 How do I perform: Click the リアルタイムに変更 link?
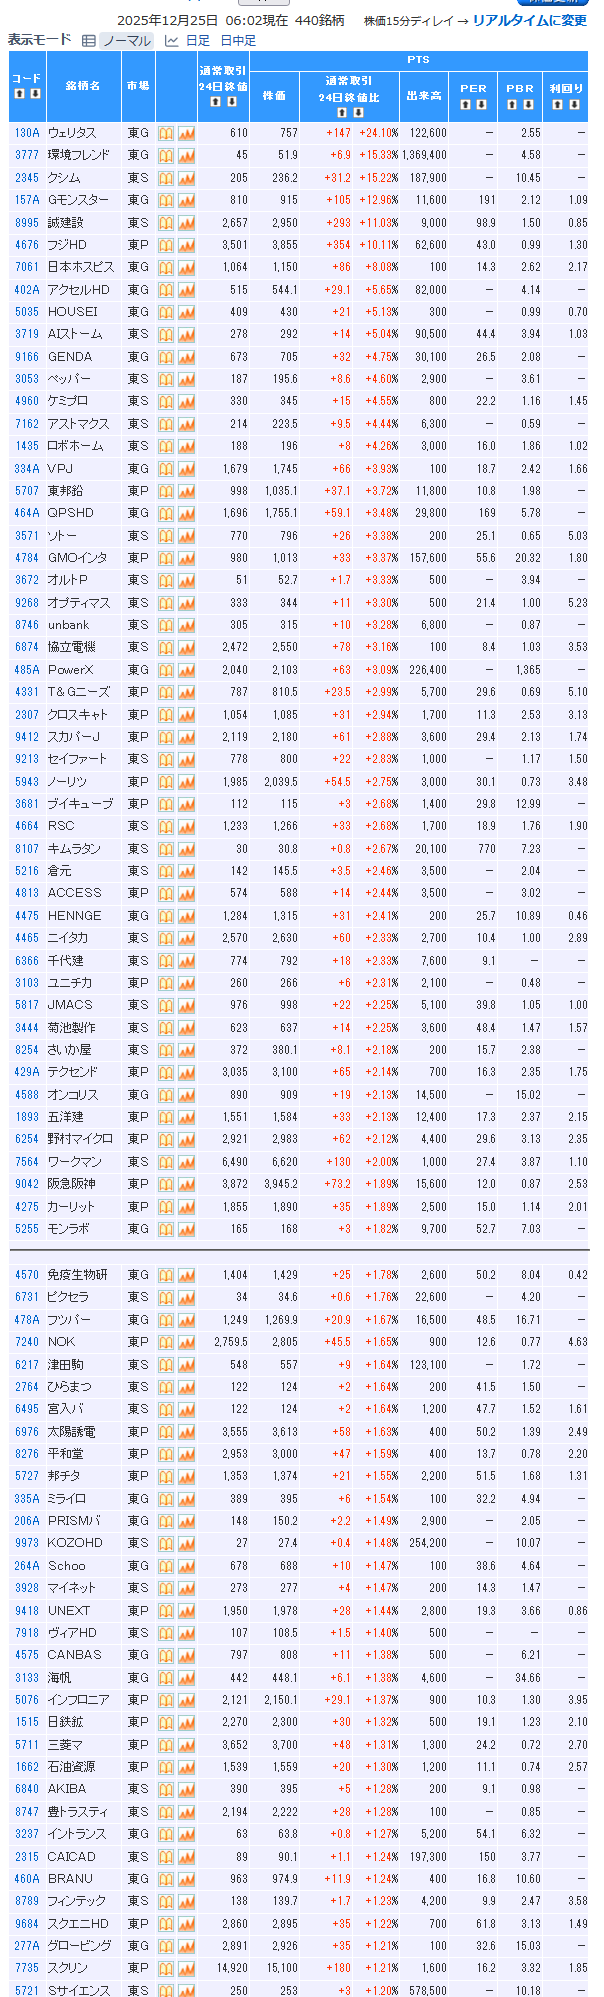tap(529, 21)
